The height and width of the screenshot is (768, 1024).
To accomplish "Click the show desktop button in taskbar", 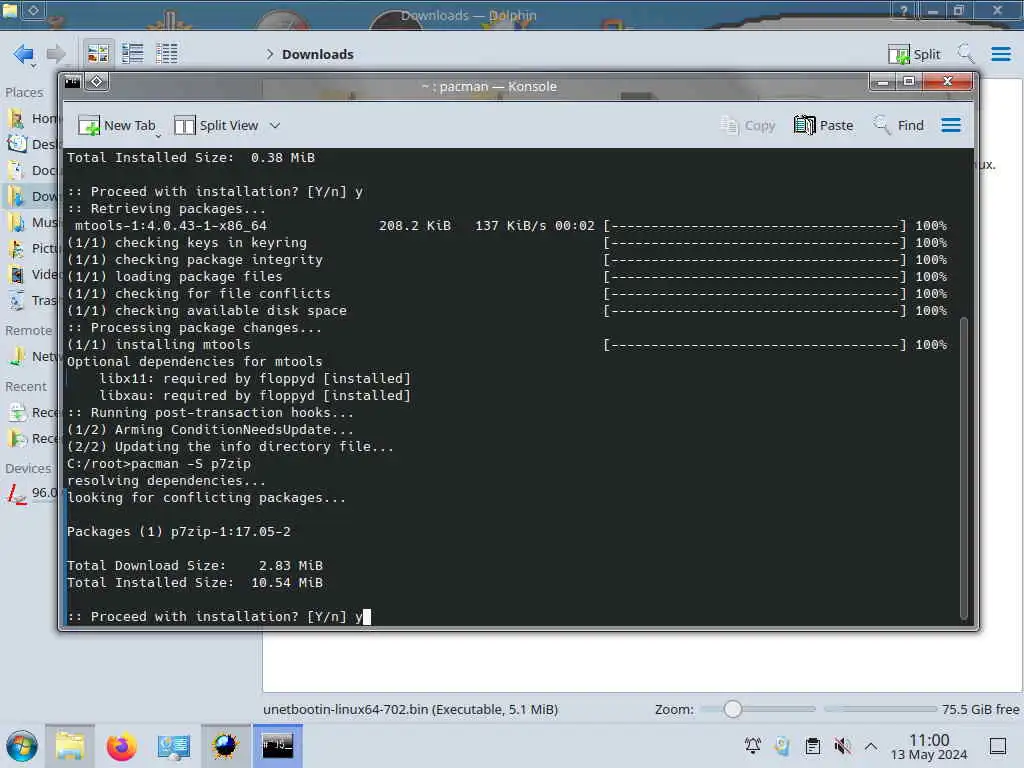I will click(x=997, y=746).
